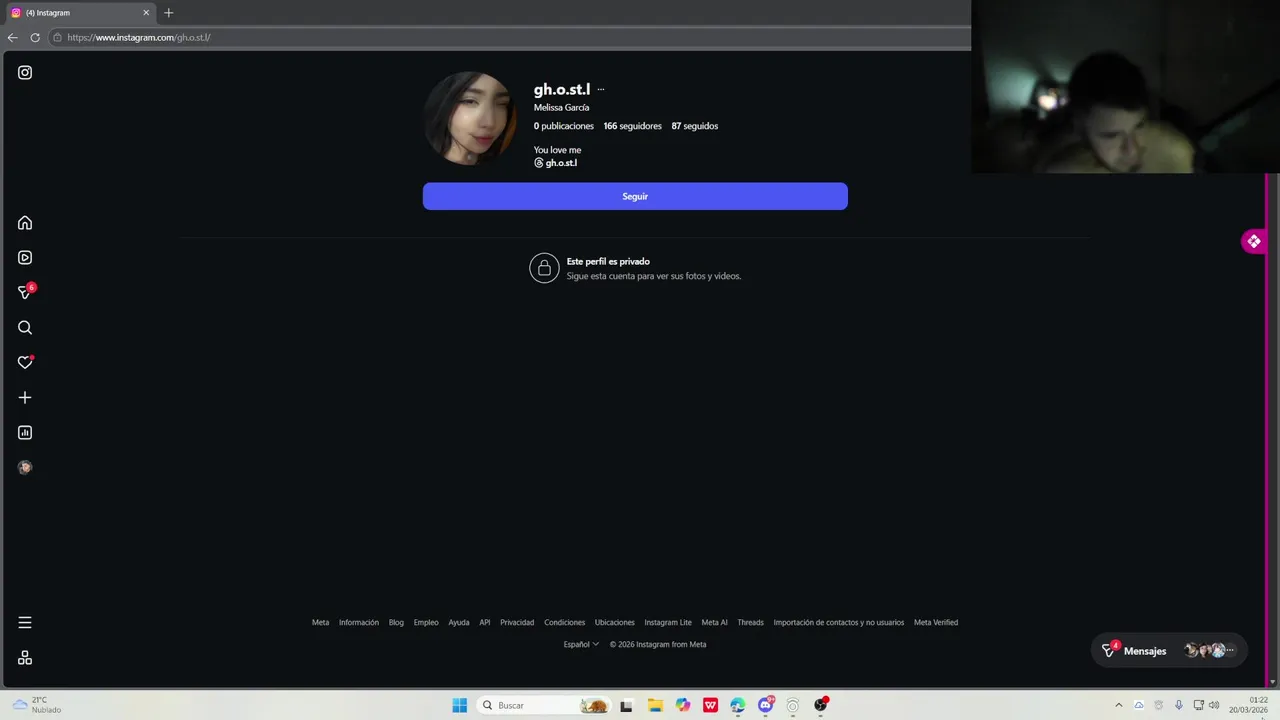
Task: Open the Condiciones footer link
Action: click(565, 622)
